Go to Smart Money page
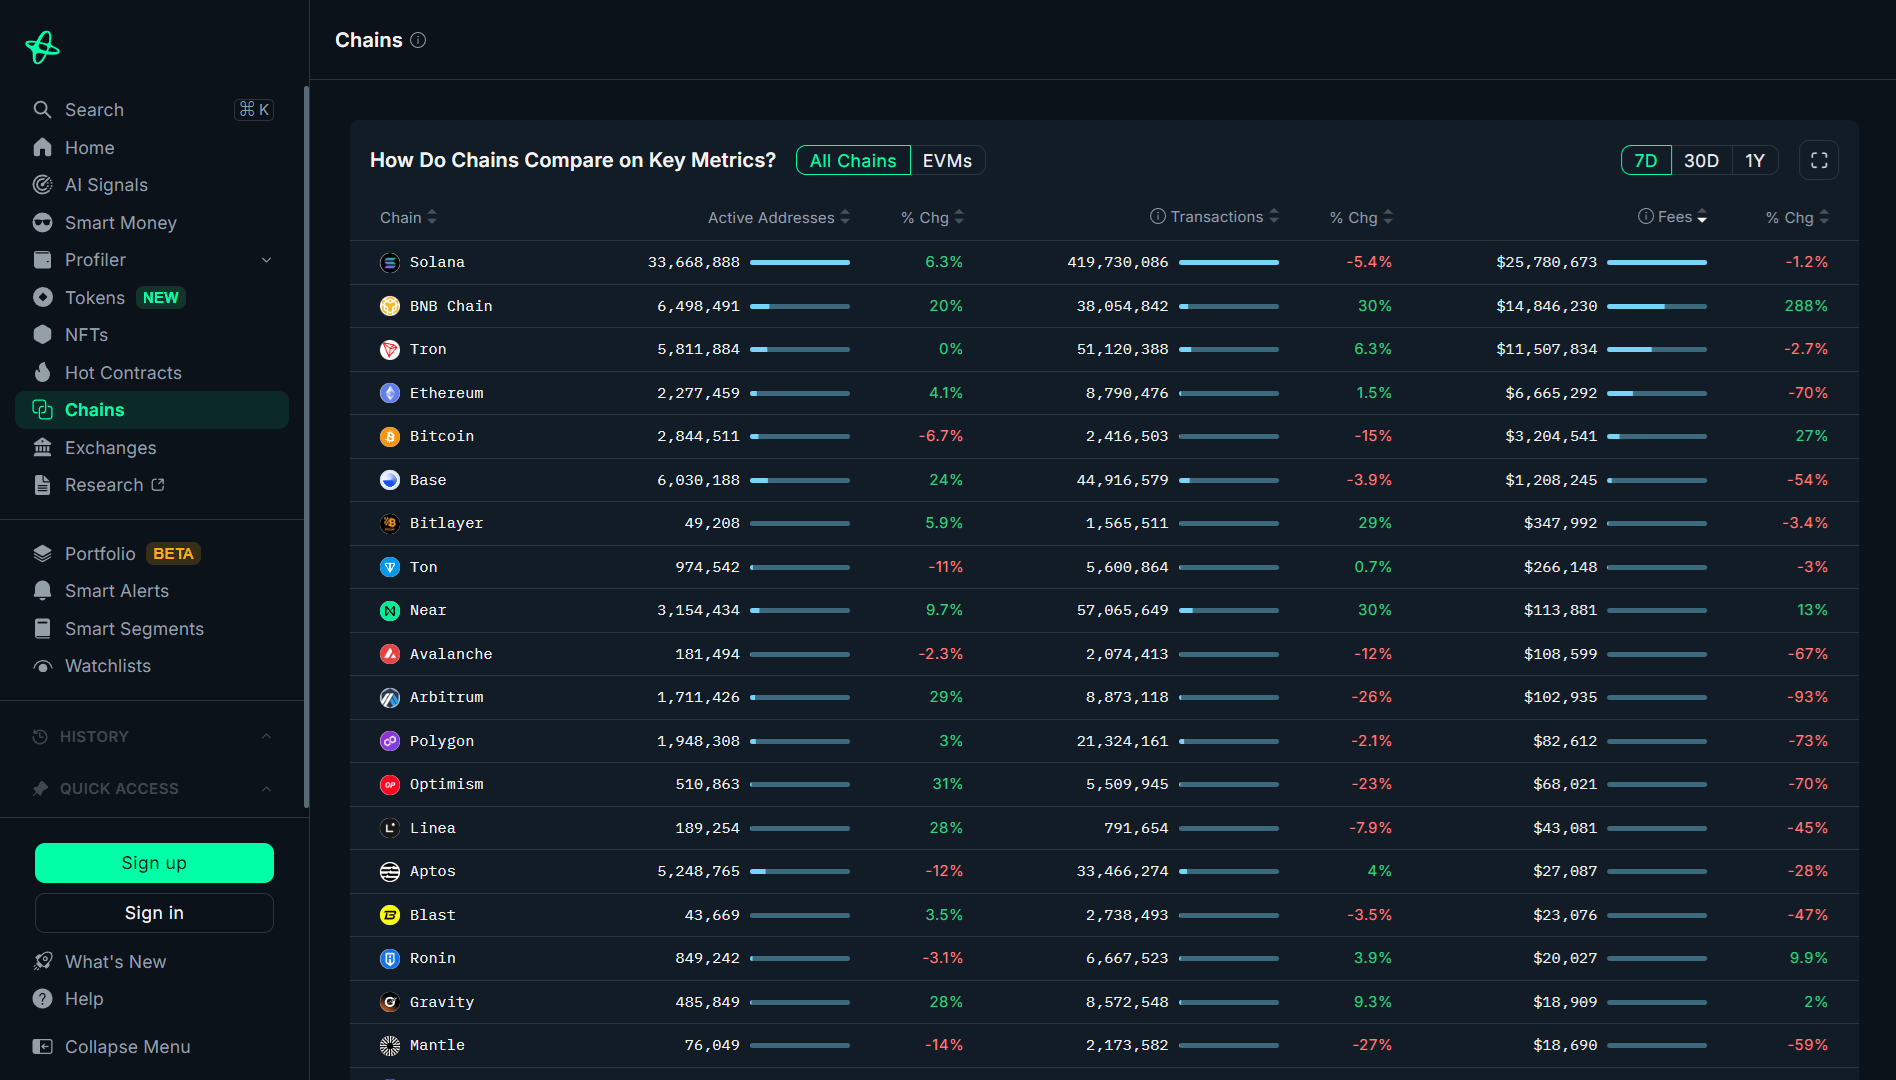This screenshot has height=1080, width=1896. pyautogui.click(x=152, y=222)
